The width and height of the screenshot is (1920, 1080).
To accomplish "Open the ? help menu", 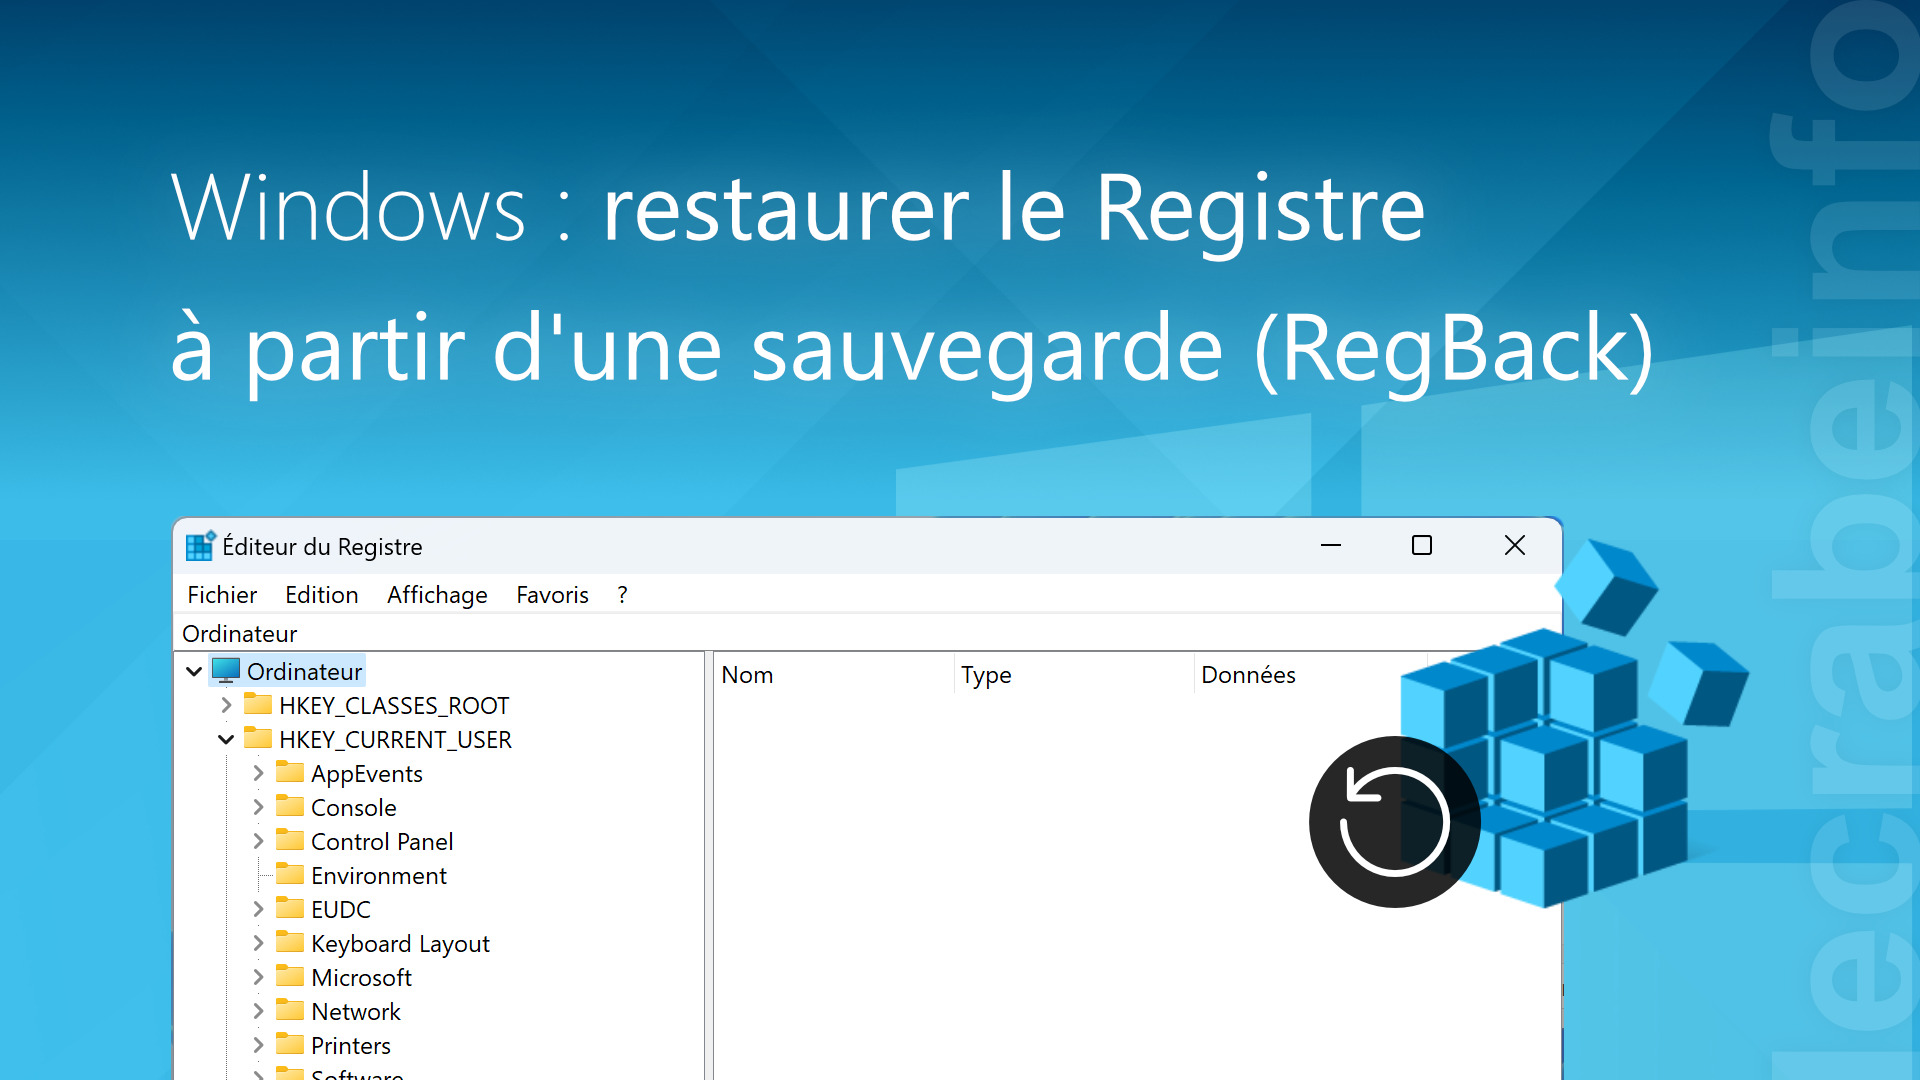I will tap(622, 595).
